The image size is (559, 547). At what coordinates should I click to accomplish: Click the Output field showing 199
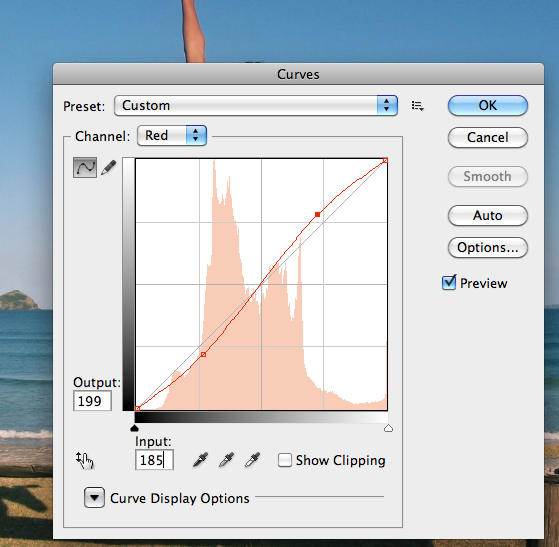92,401
